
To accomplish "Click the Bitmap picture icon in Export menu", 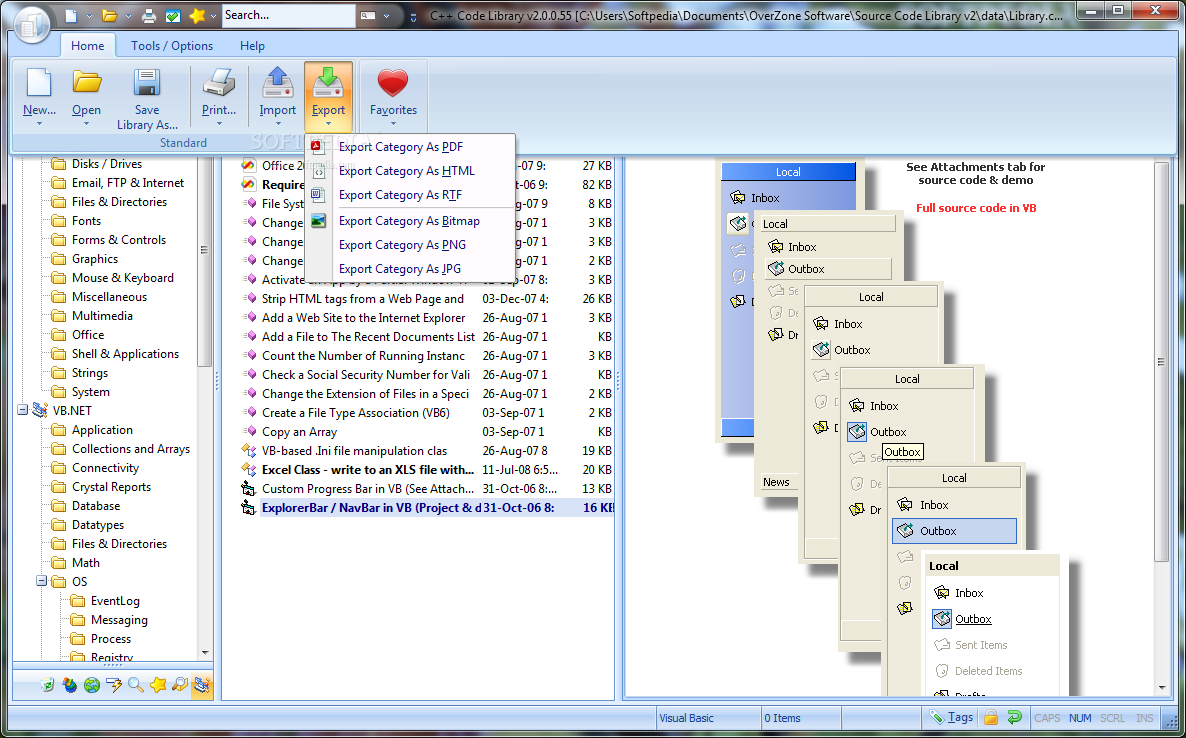I will coord(318,221).
